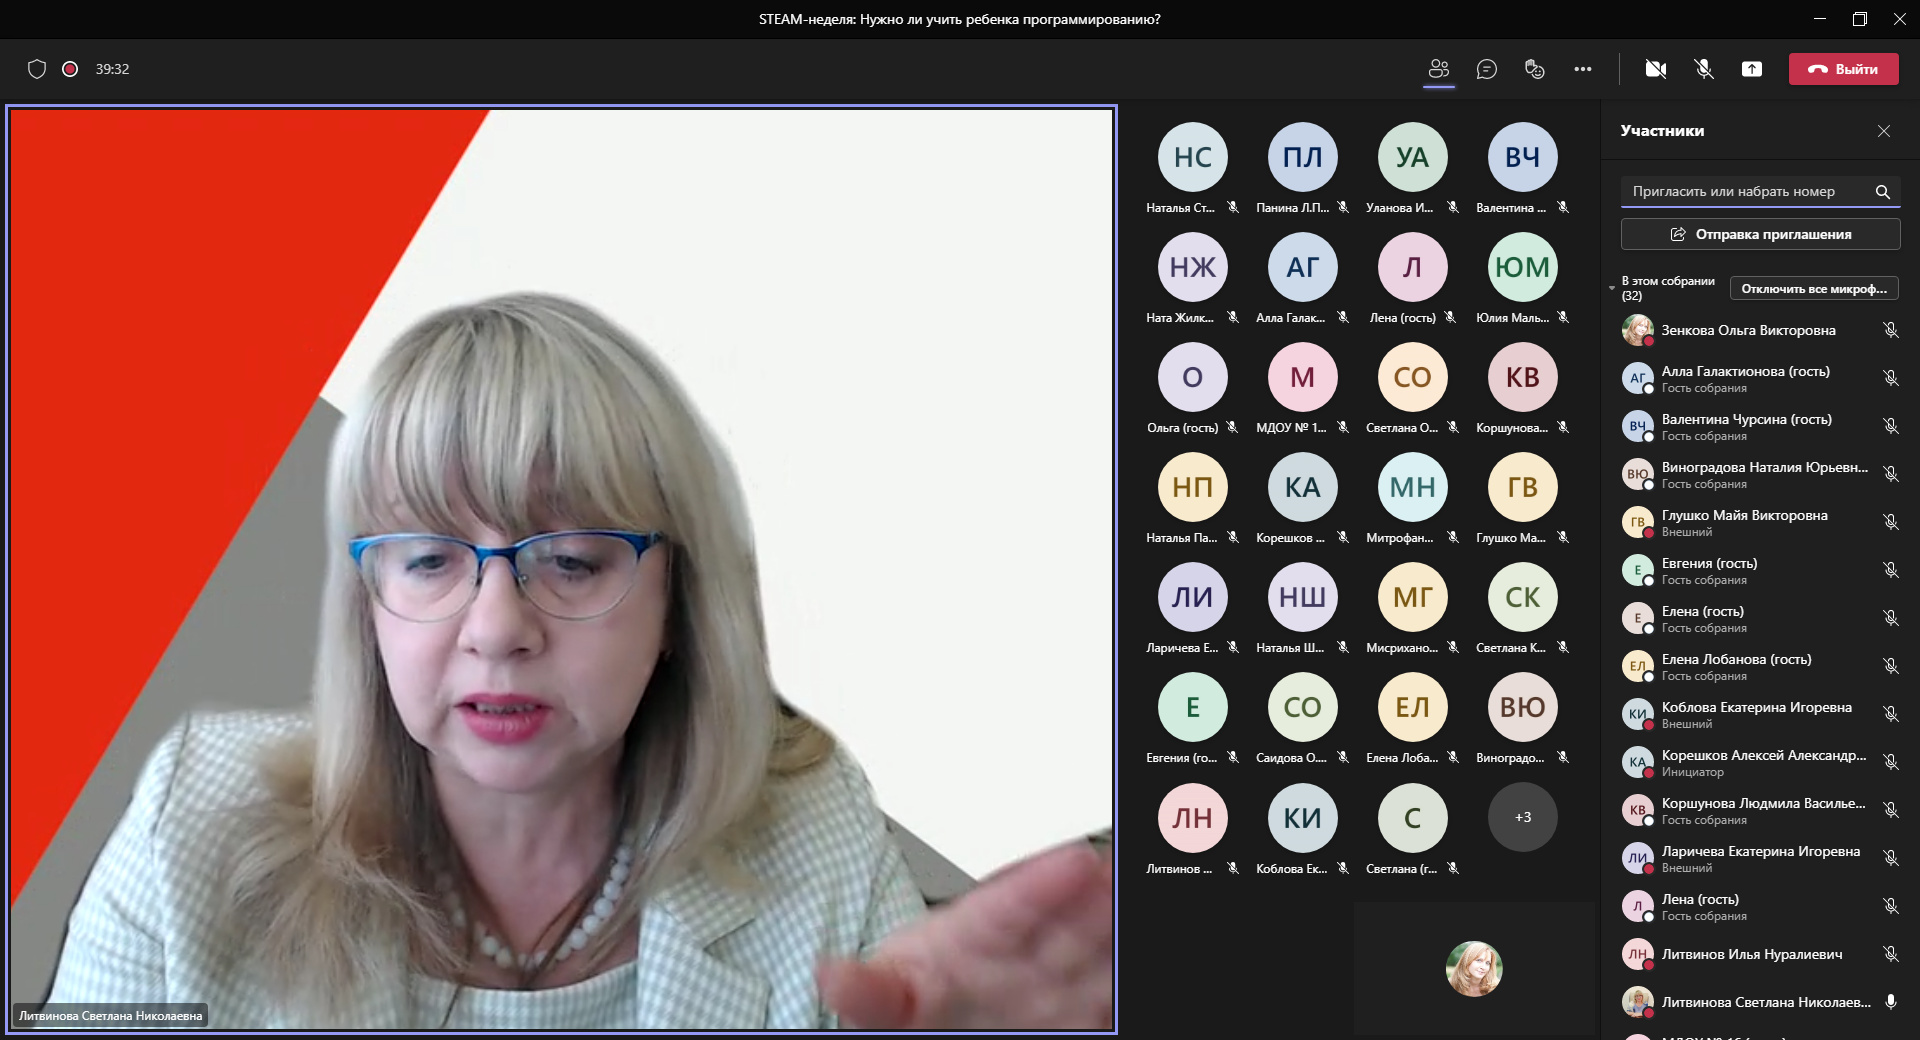Open reactions and raise hand menu
Screen dimensions: 1920x1040
coord(1534,69)
